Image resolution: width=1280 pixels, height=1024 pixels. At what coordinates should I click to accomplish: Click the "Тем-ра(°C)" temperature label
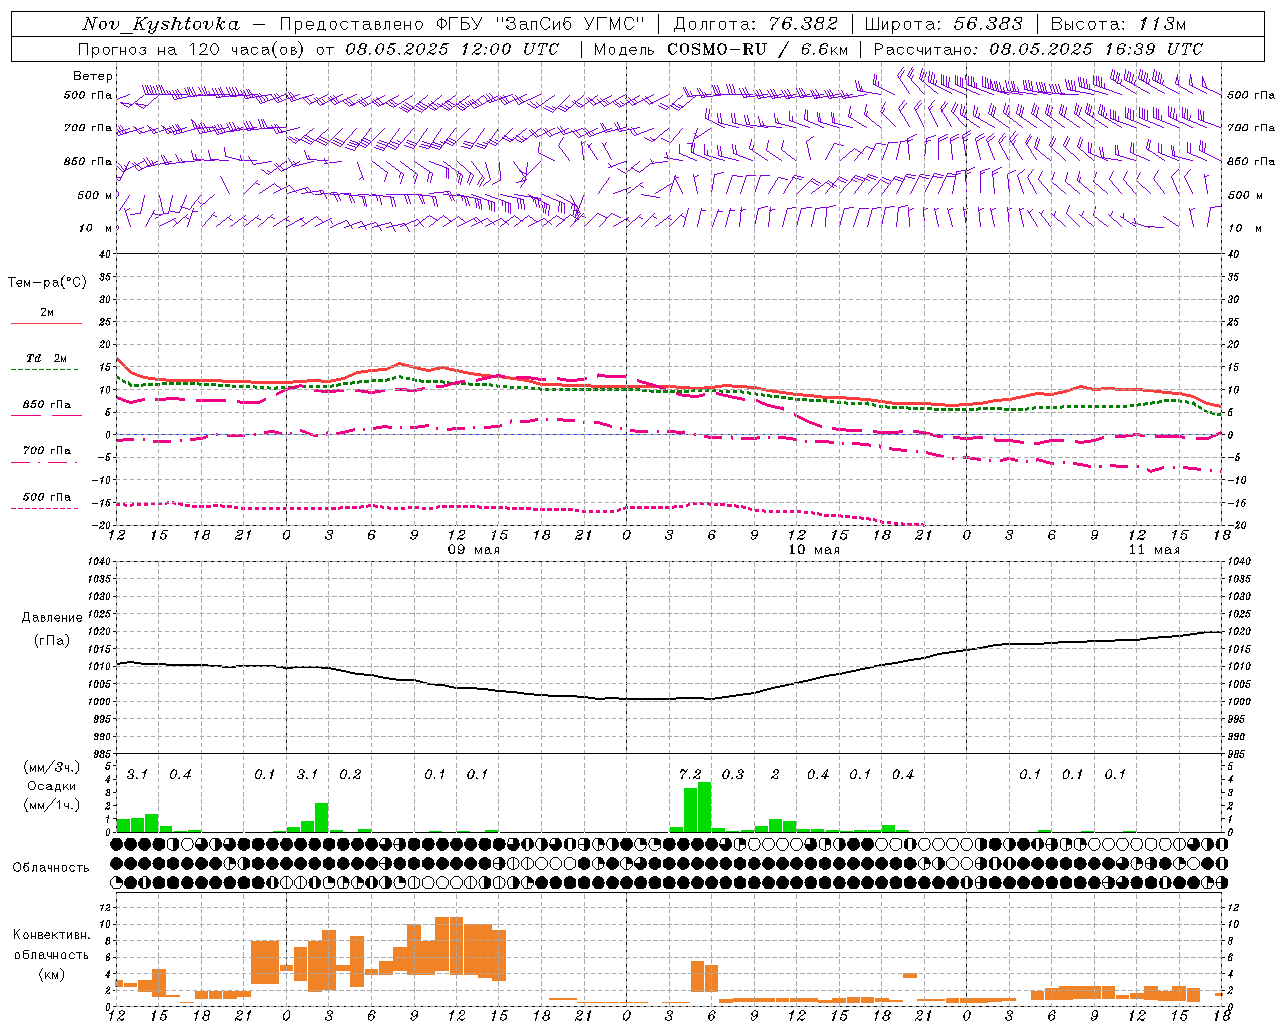click(47, 283)
